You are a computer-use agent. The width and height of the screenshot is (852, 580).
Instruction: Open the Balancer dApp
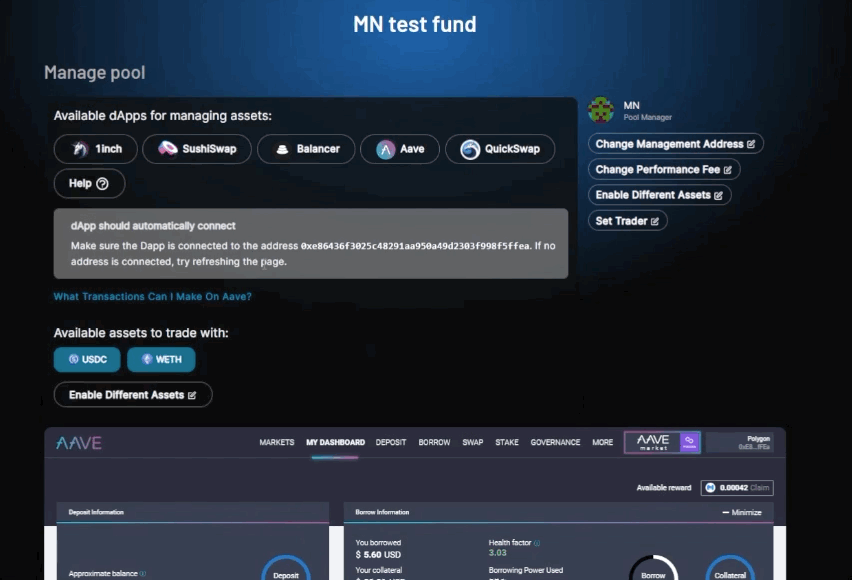306,149
